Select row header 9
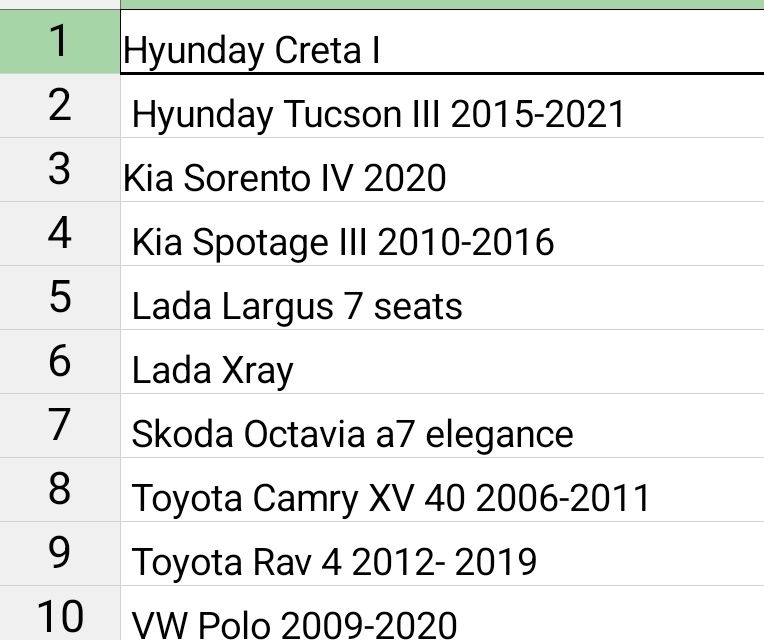This screenshot has height=640, width=764. click(x=60, y=553)
